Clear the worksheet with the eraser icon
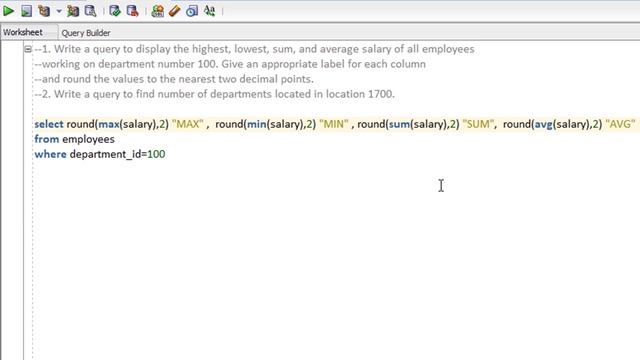 (175, 11)
